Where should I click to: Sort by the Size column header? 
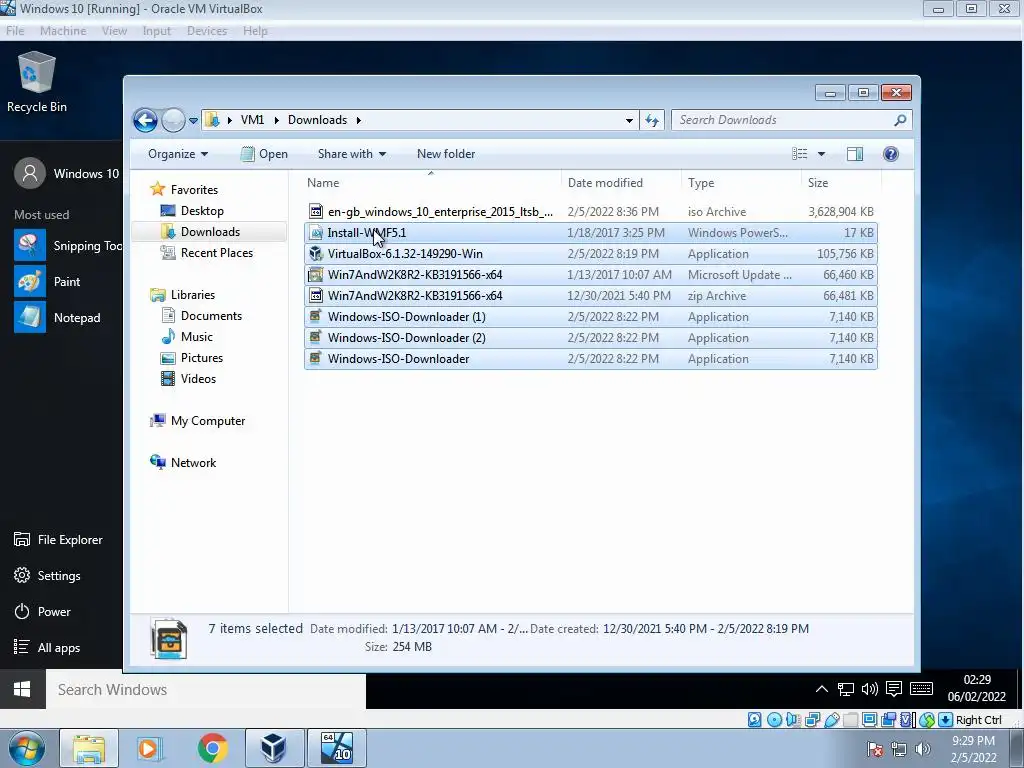click(x=841, y=183)
